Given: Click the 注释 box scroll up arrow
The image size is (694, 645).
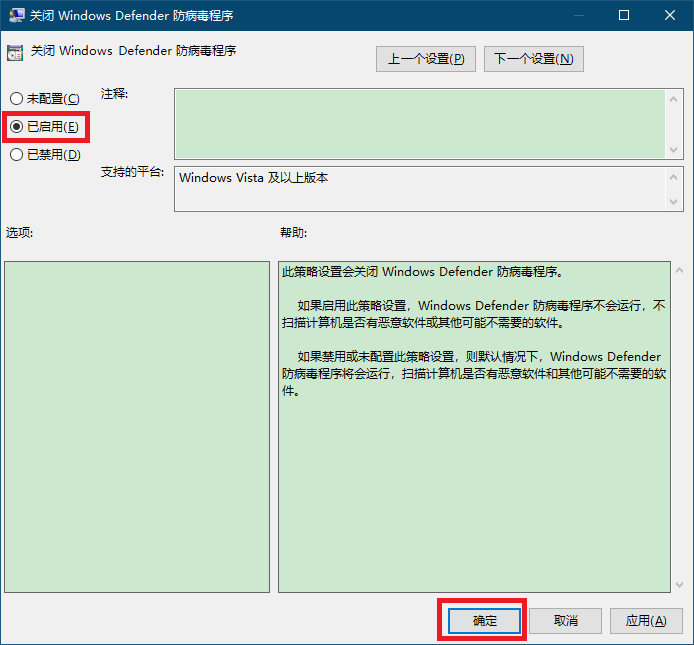Looking at the screenshot, I should tap(674, 99).
